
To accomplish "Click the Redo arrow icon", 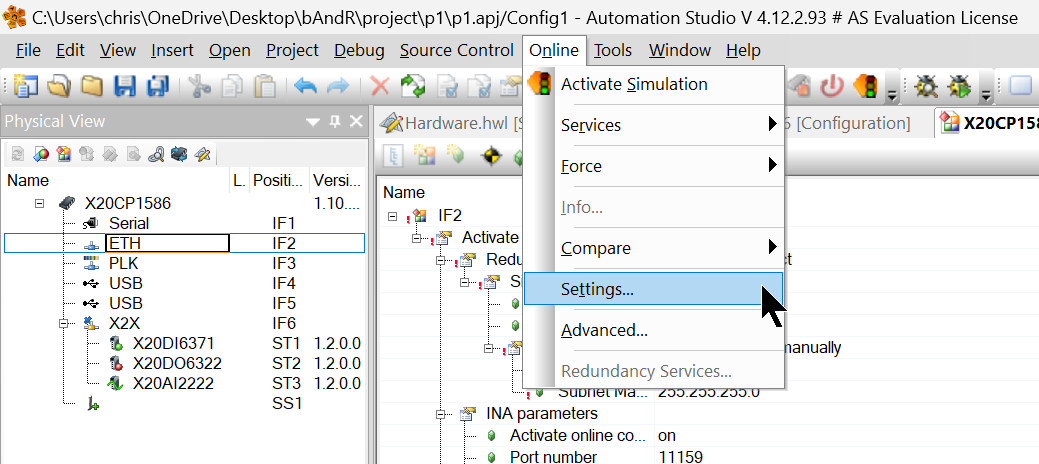I will (x=338, y=86).
